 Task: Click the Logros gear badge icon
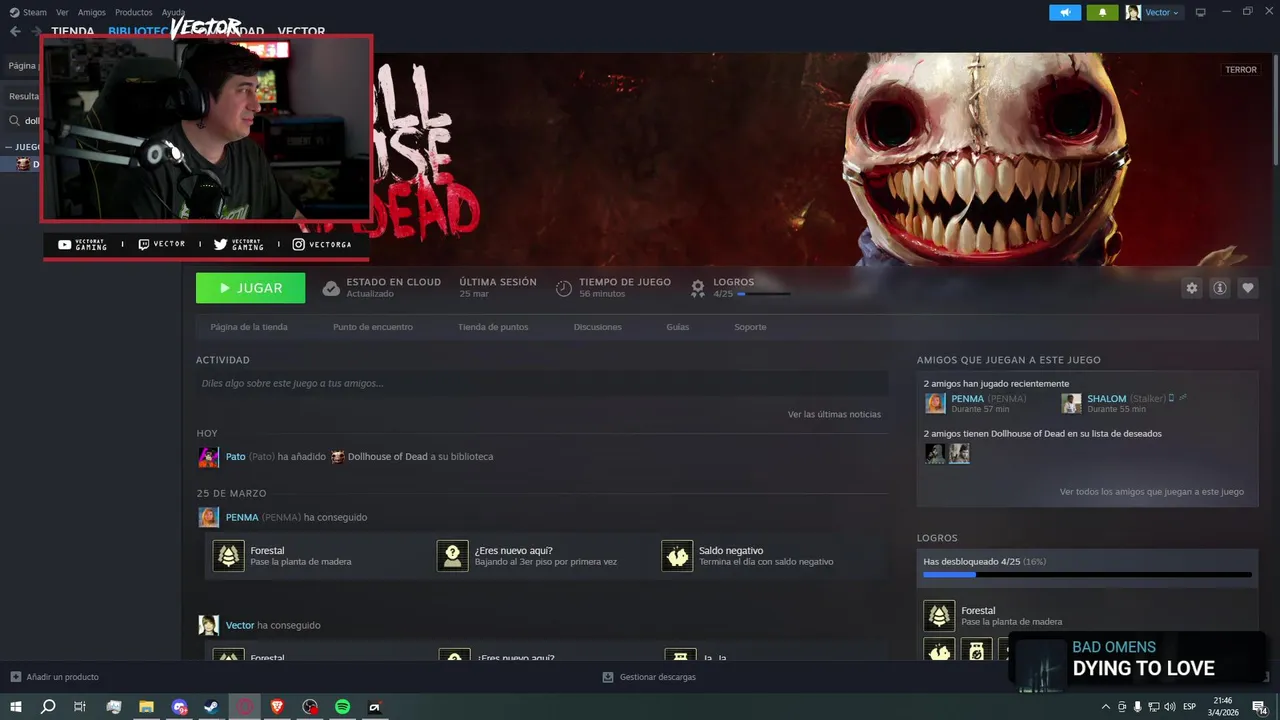point(698,288)
